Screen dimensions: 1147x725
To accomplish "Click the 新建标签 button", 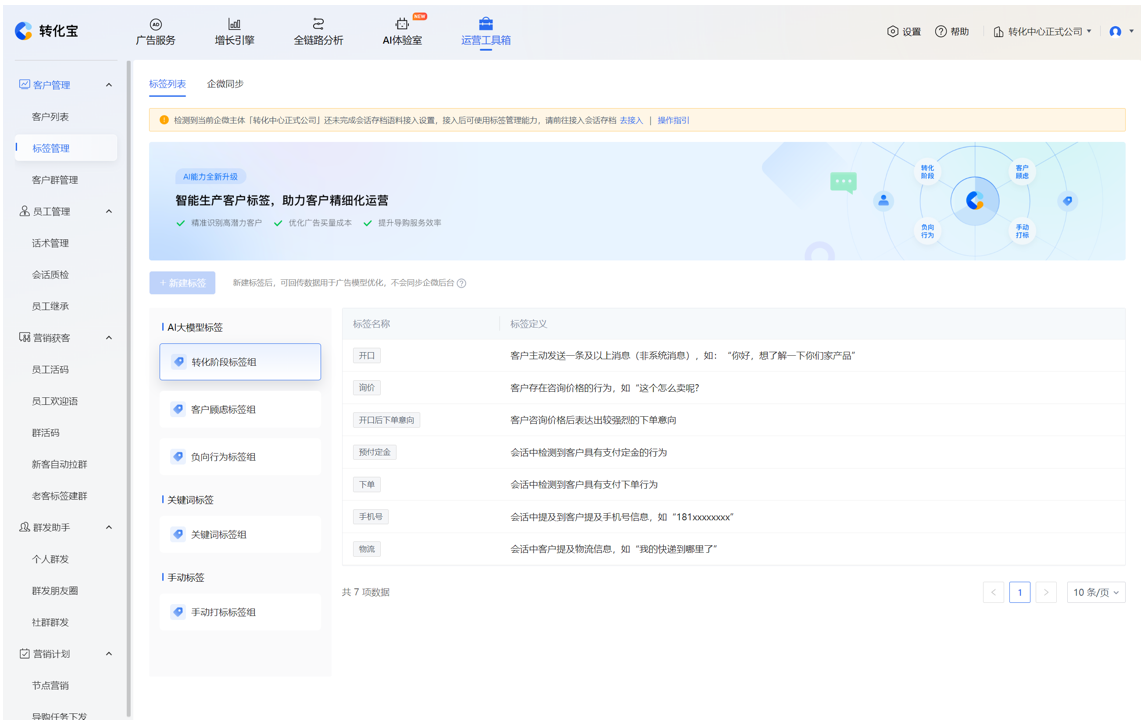I will (x=182, y=283).
